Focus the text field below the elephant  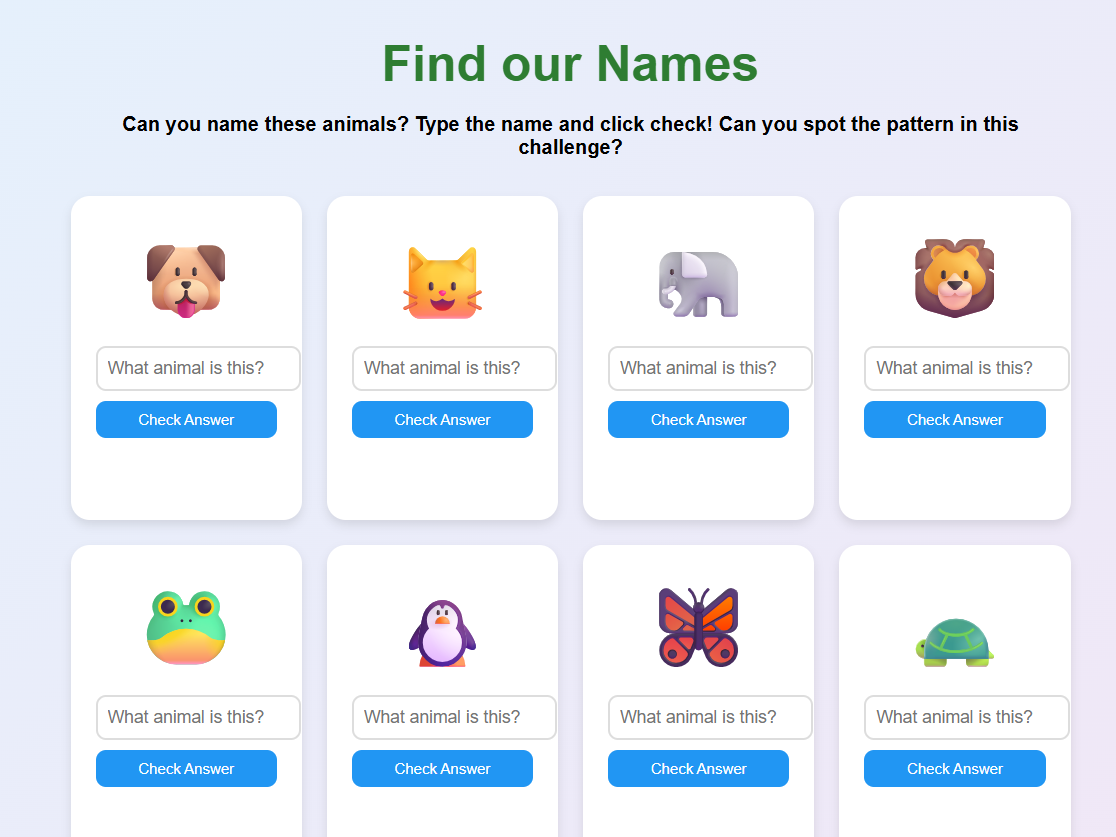pos(710,368)
